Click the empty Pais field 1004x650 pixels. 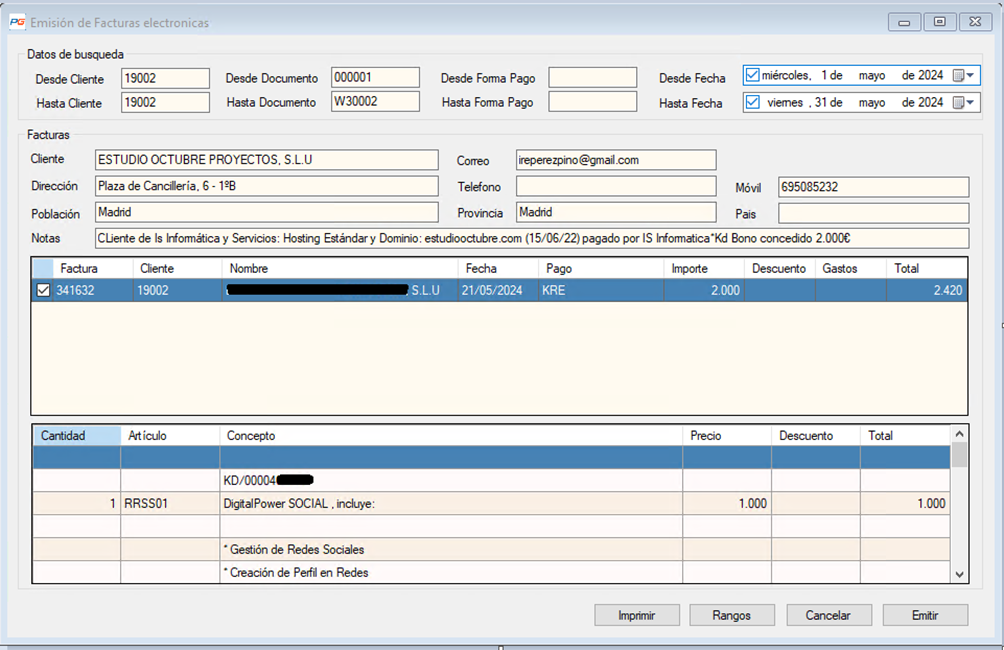tap(873, 213)
